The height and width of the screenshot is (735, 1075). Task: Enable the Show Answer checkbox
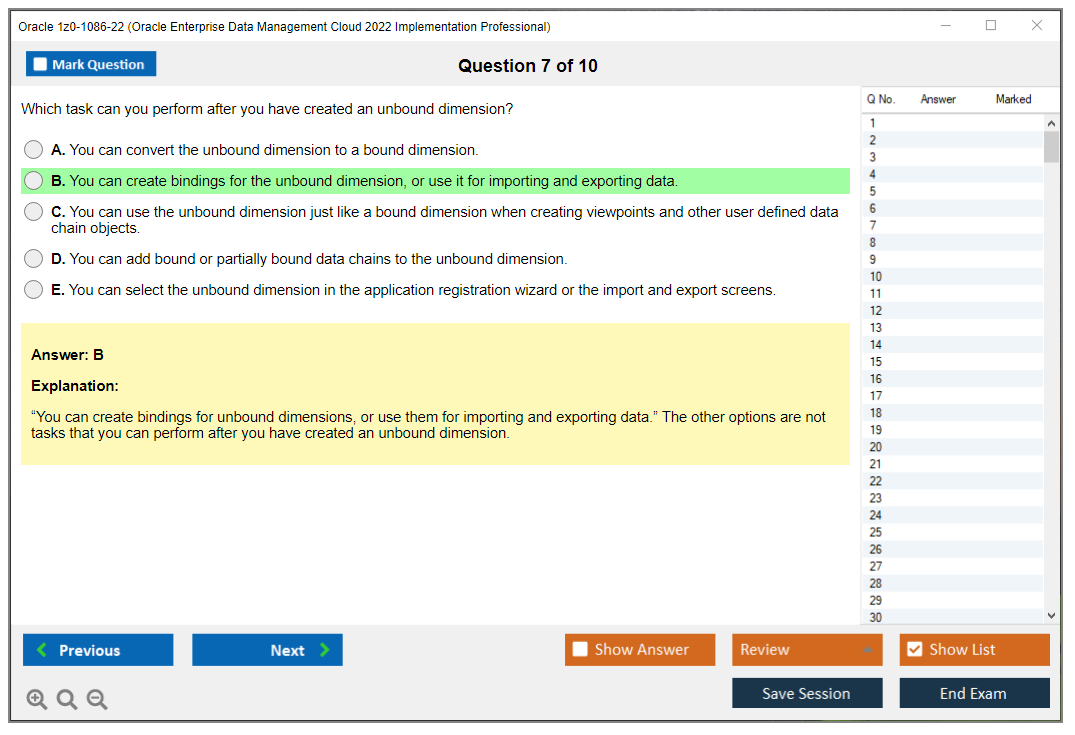tap(580, 649)
